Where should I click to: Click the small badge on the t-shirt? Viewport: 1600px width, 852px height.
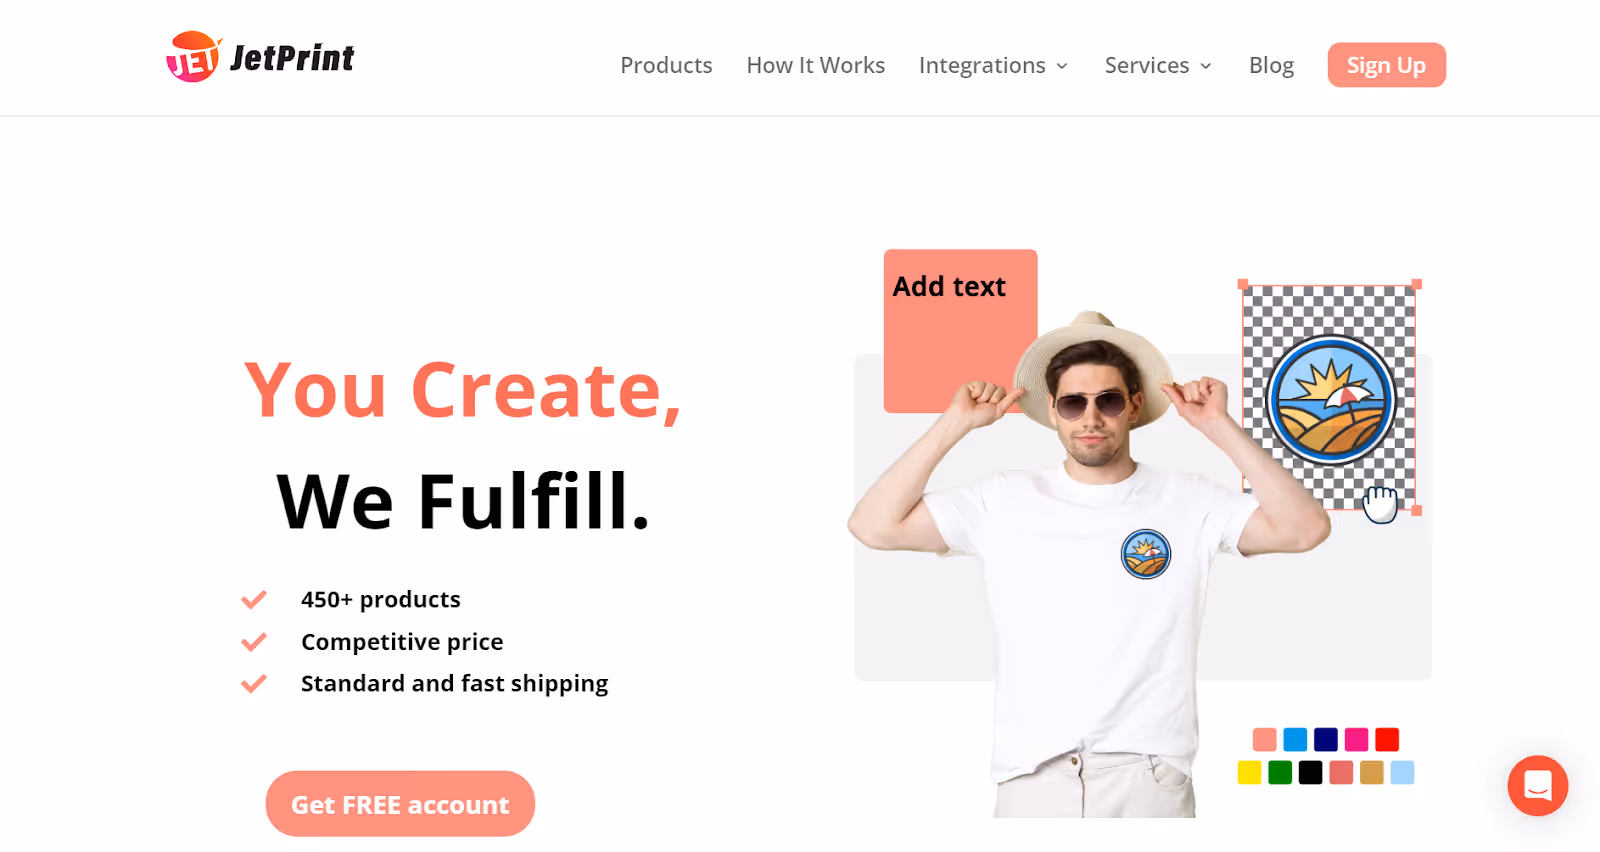[x=1146, y=554]
